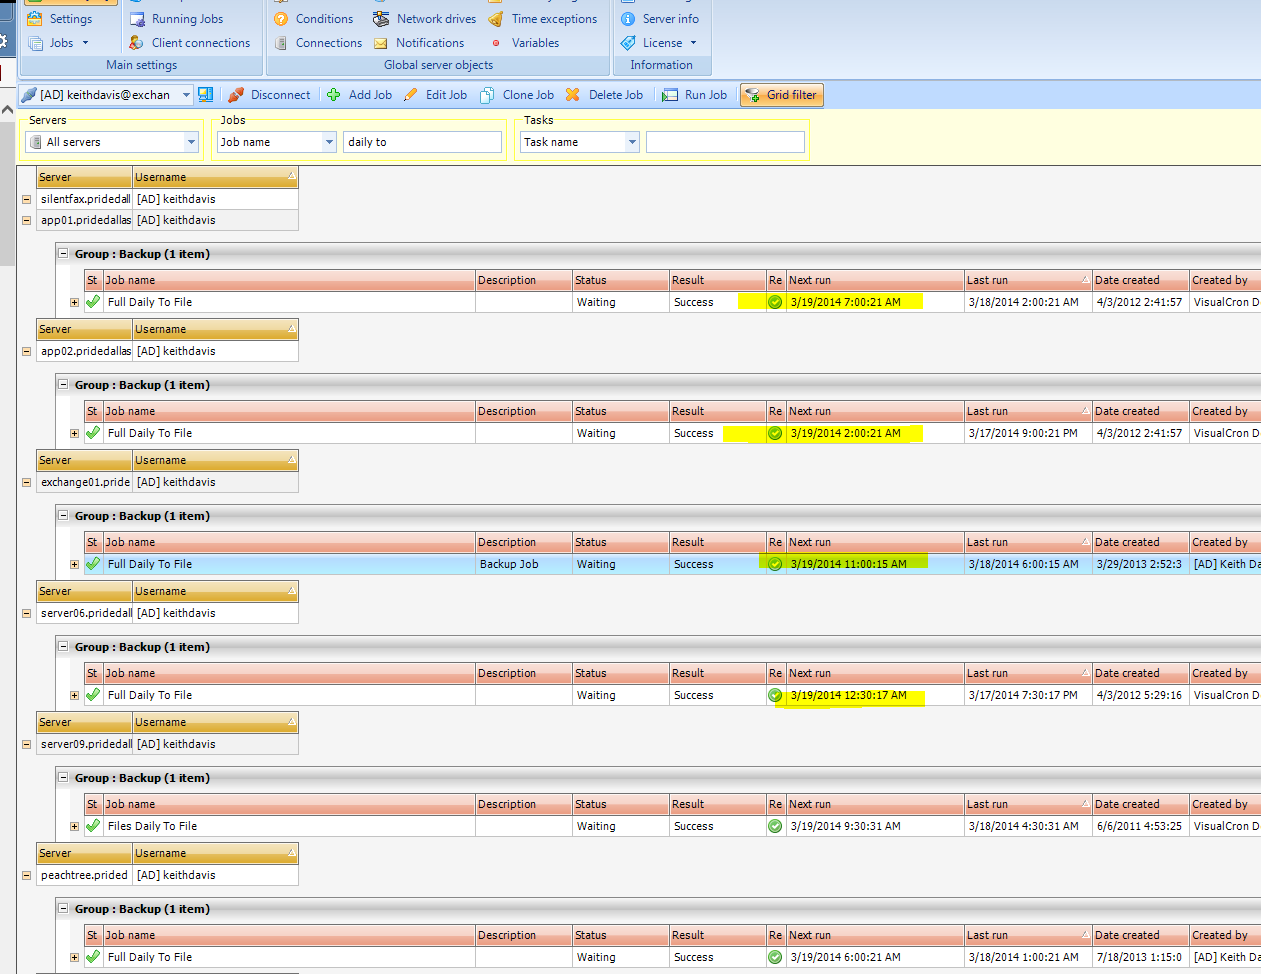The height and width of the screenshot is (974, 1261).
Task: Click the Clone Job icon
Action: point(487,95)
